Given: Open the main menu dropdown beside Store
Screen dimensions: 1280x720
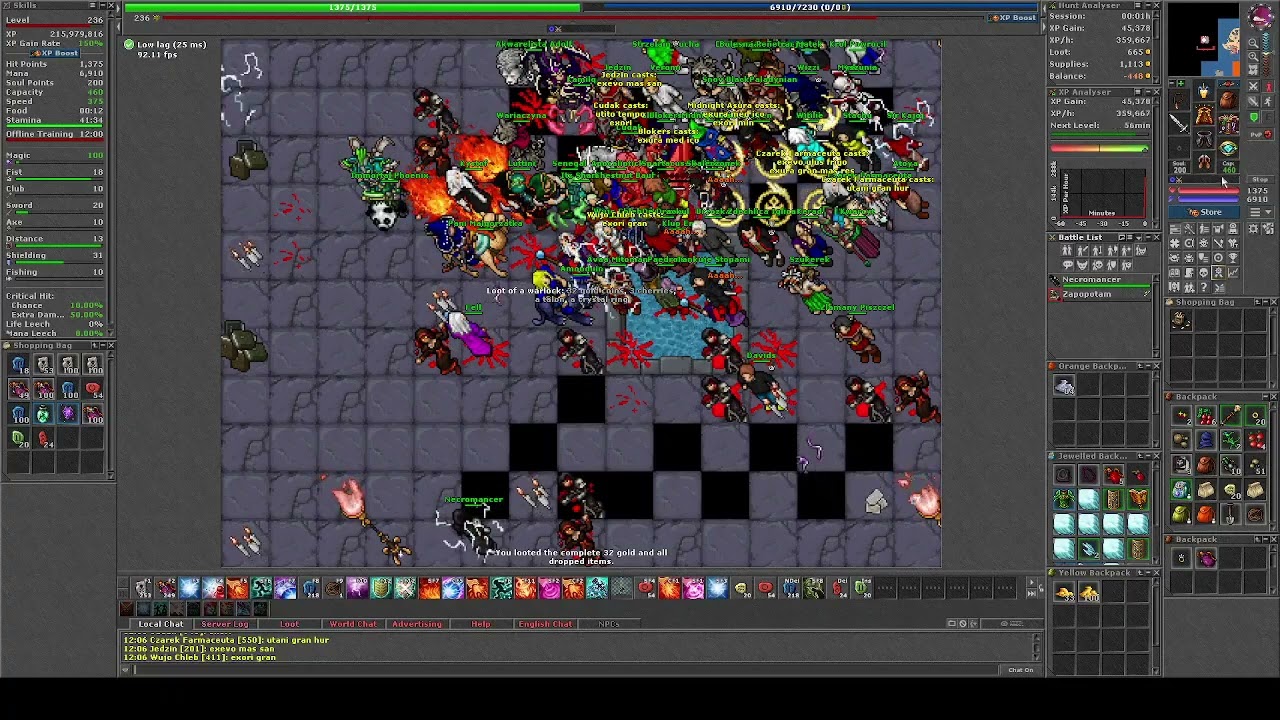Looking at the screenshot, I should tap(1261, 212).
